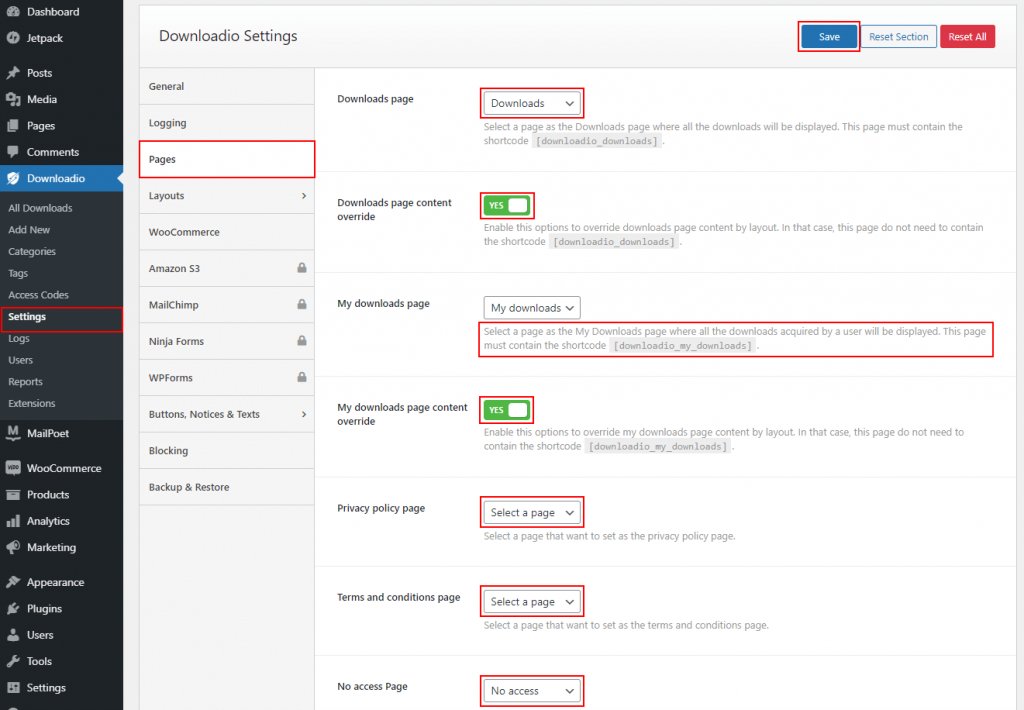The image size is (1024, 710).
Task: Click the MailPoet M icon
Action: [13, 432]
